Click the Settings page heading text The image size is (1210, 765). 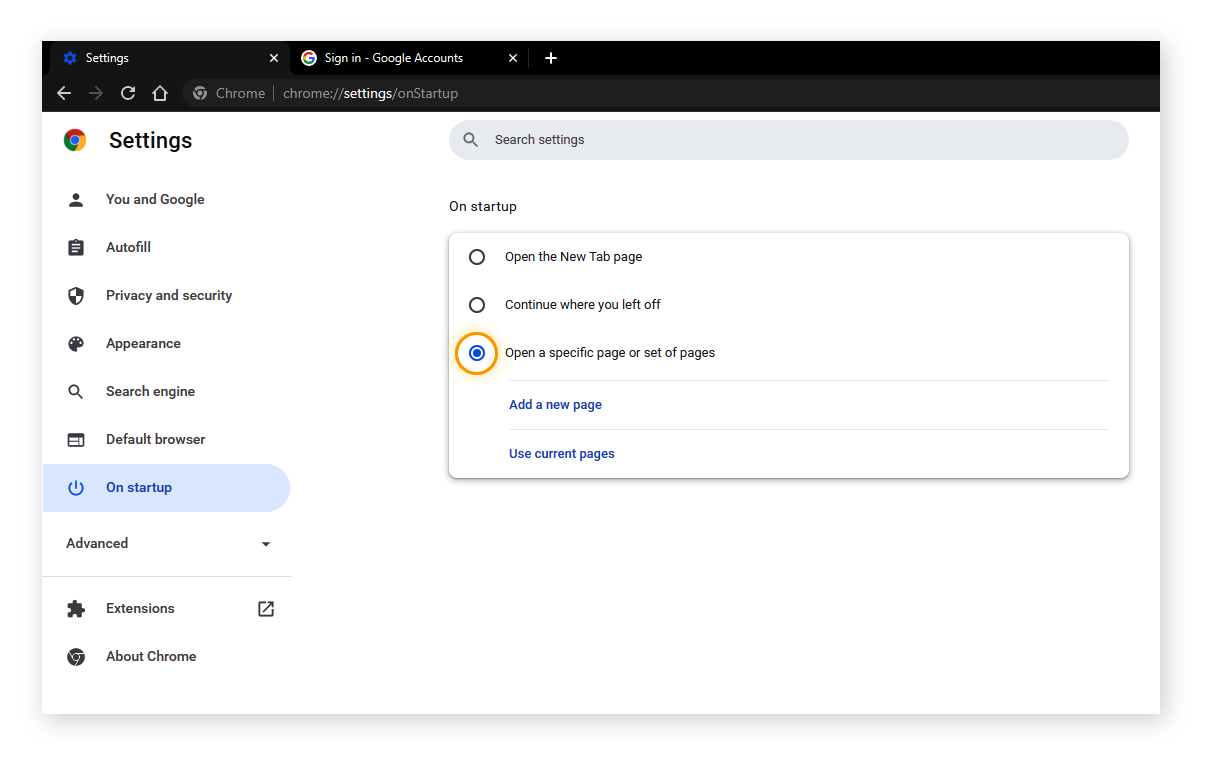pyautogui.click(x=150, y=140)
